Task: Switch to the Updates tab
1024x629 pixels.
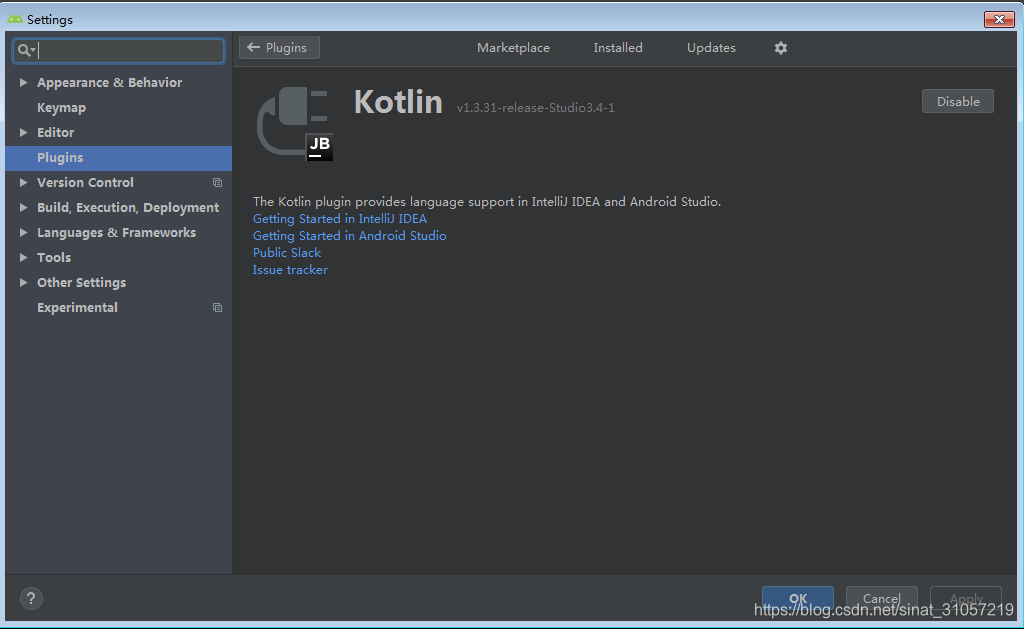Action: (x=711, y=48)
